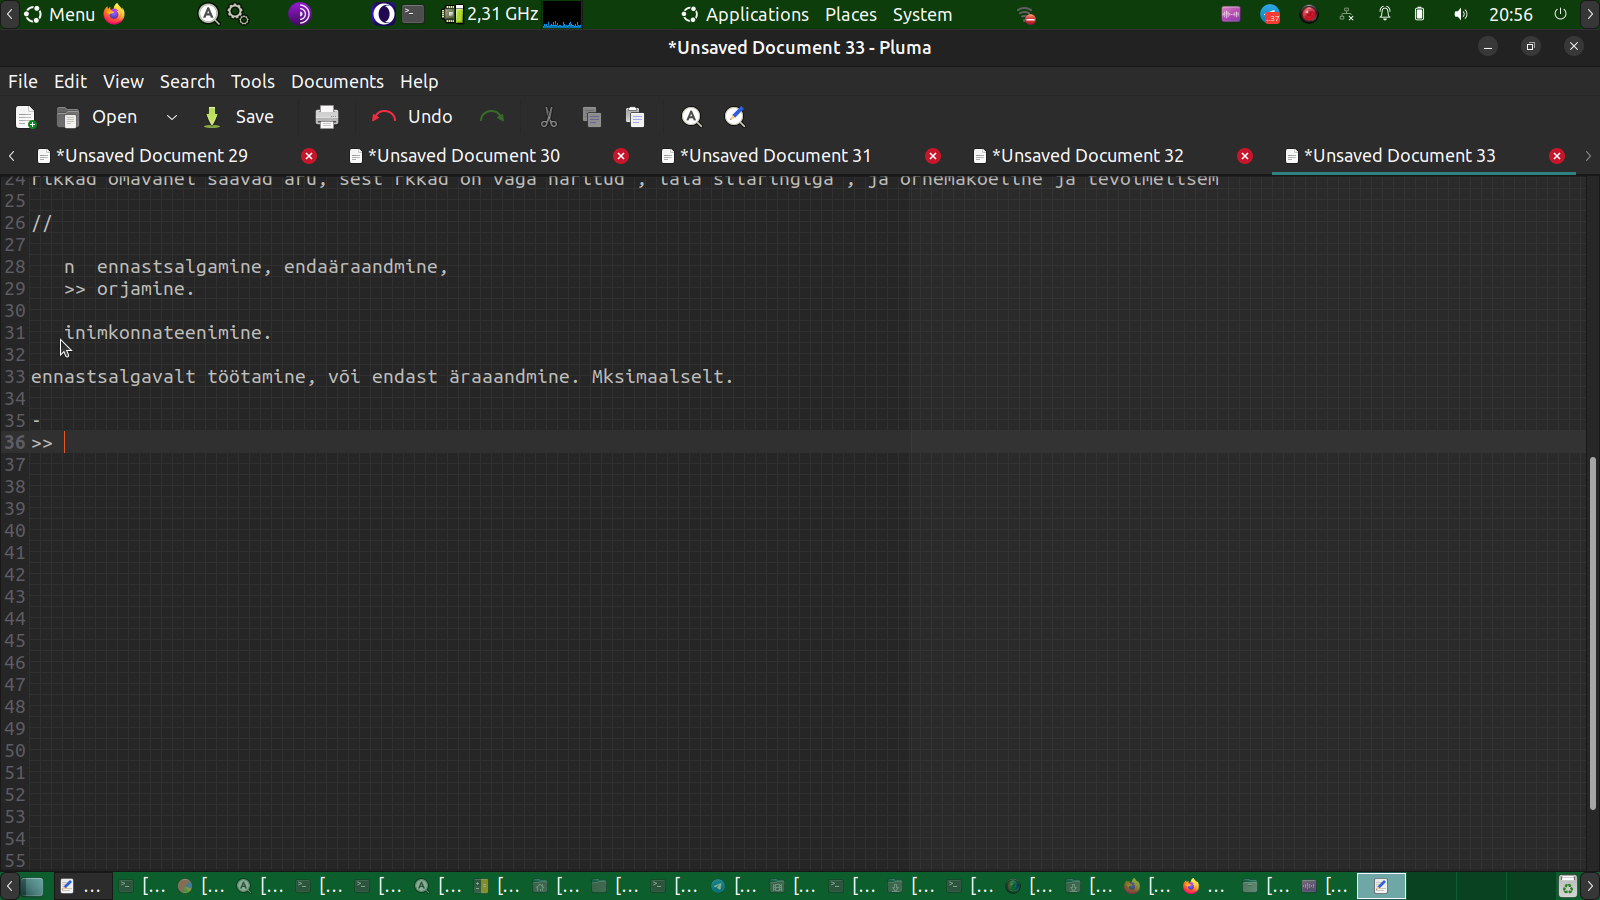Open the Documents menu
The image size is (1600, 900).
(x=337, y=81)
